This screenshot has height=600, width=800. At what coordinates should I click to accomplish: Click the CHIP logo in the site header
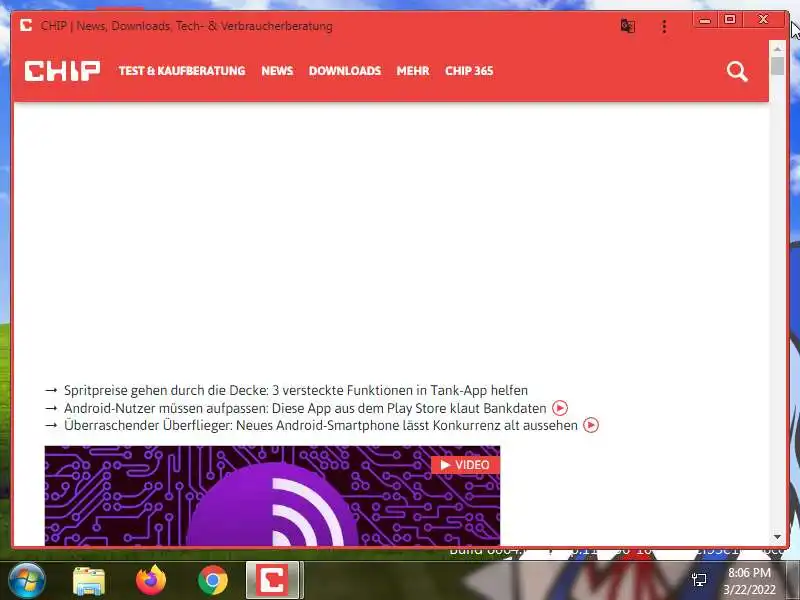[62, 71]
